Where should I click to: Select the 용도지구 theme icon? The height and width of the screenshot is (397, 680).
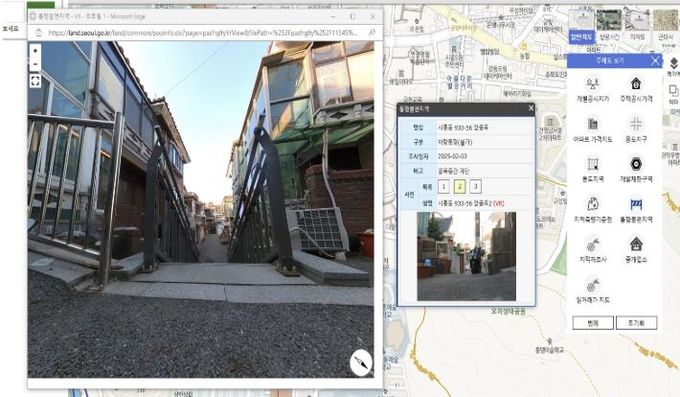point(636,124)
